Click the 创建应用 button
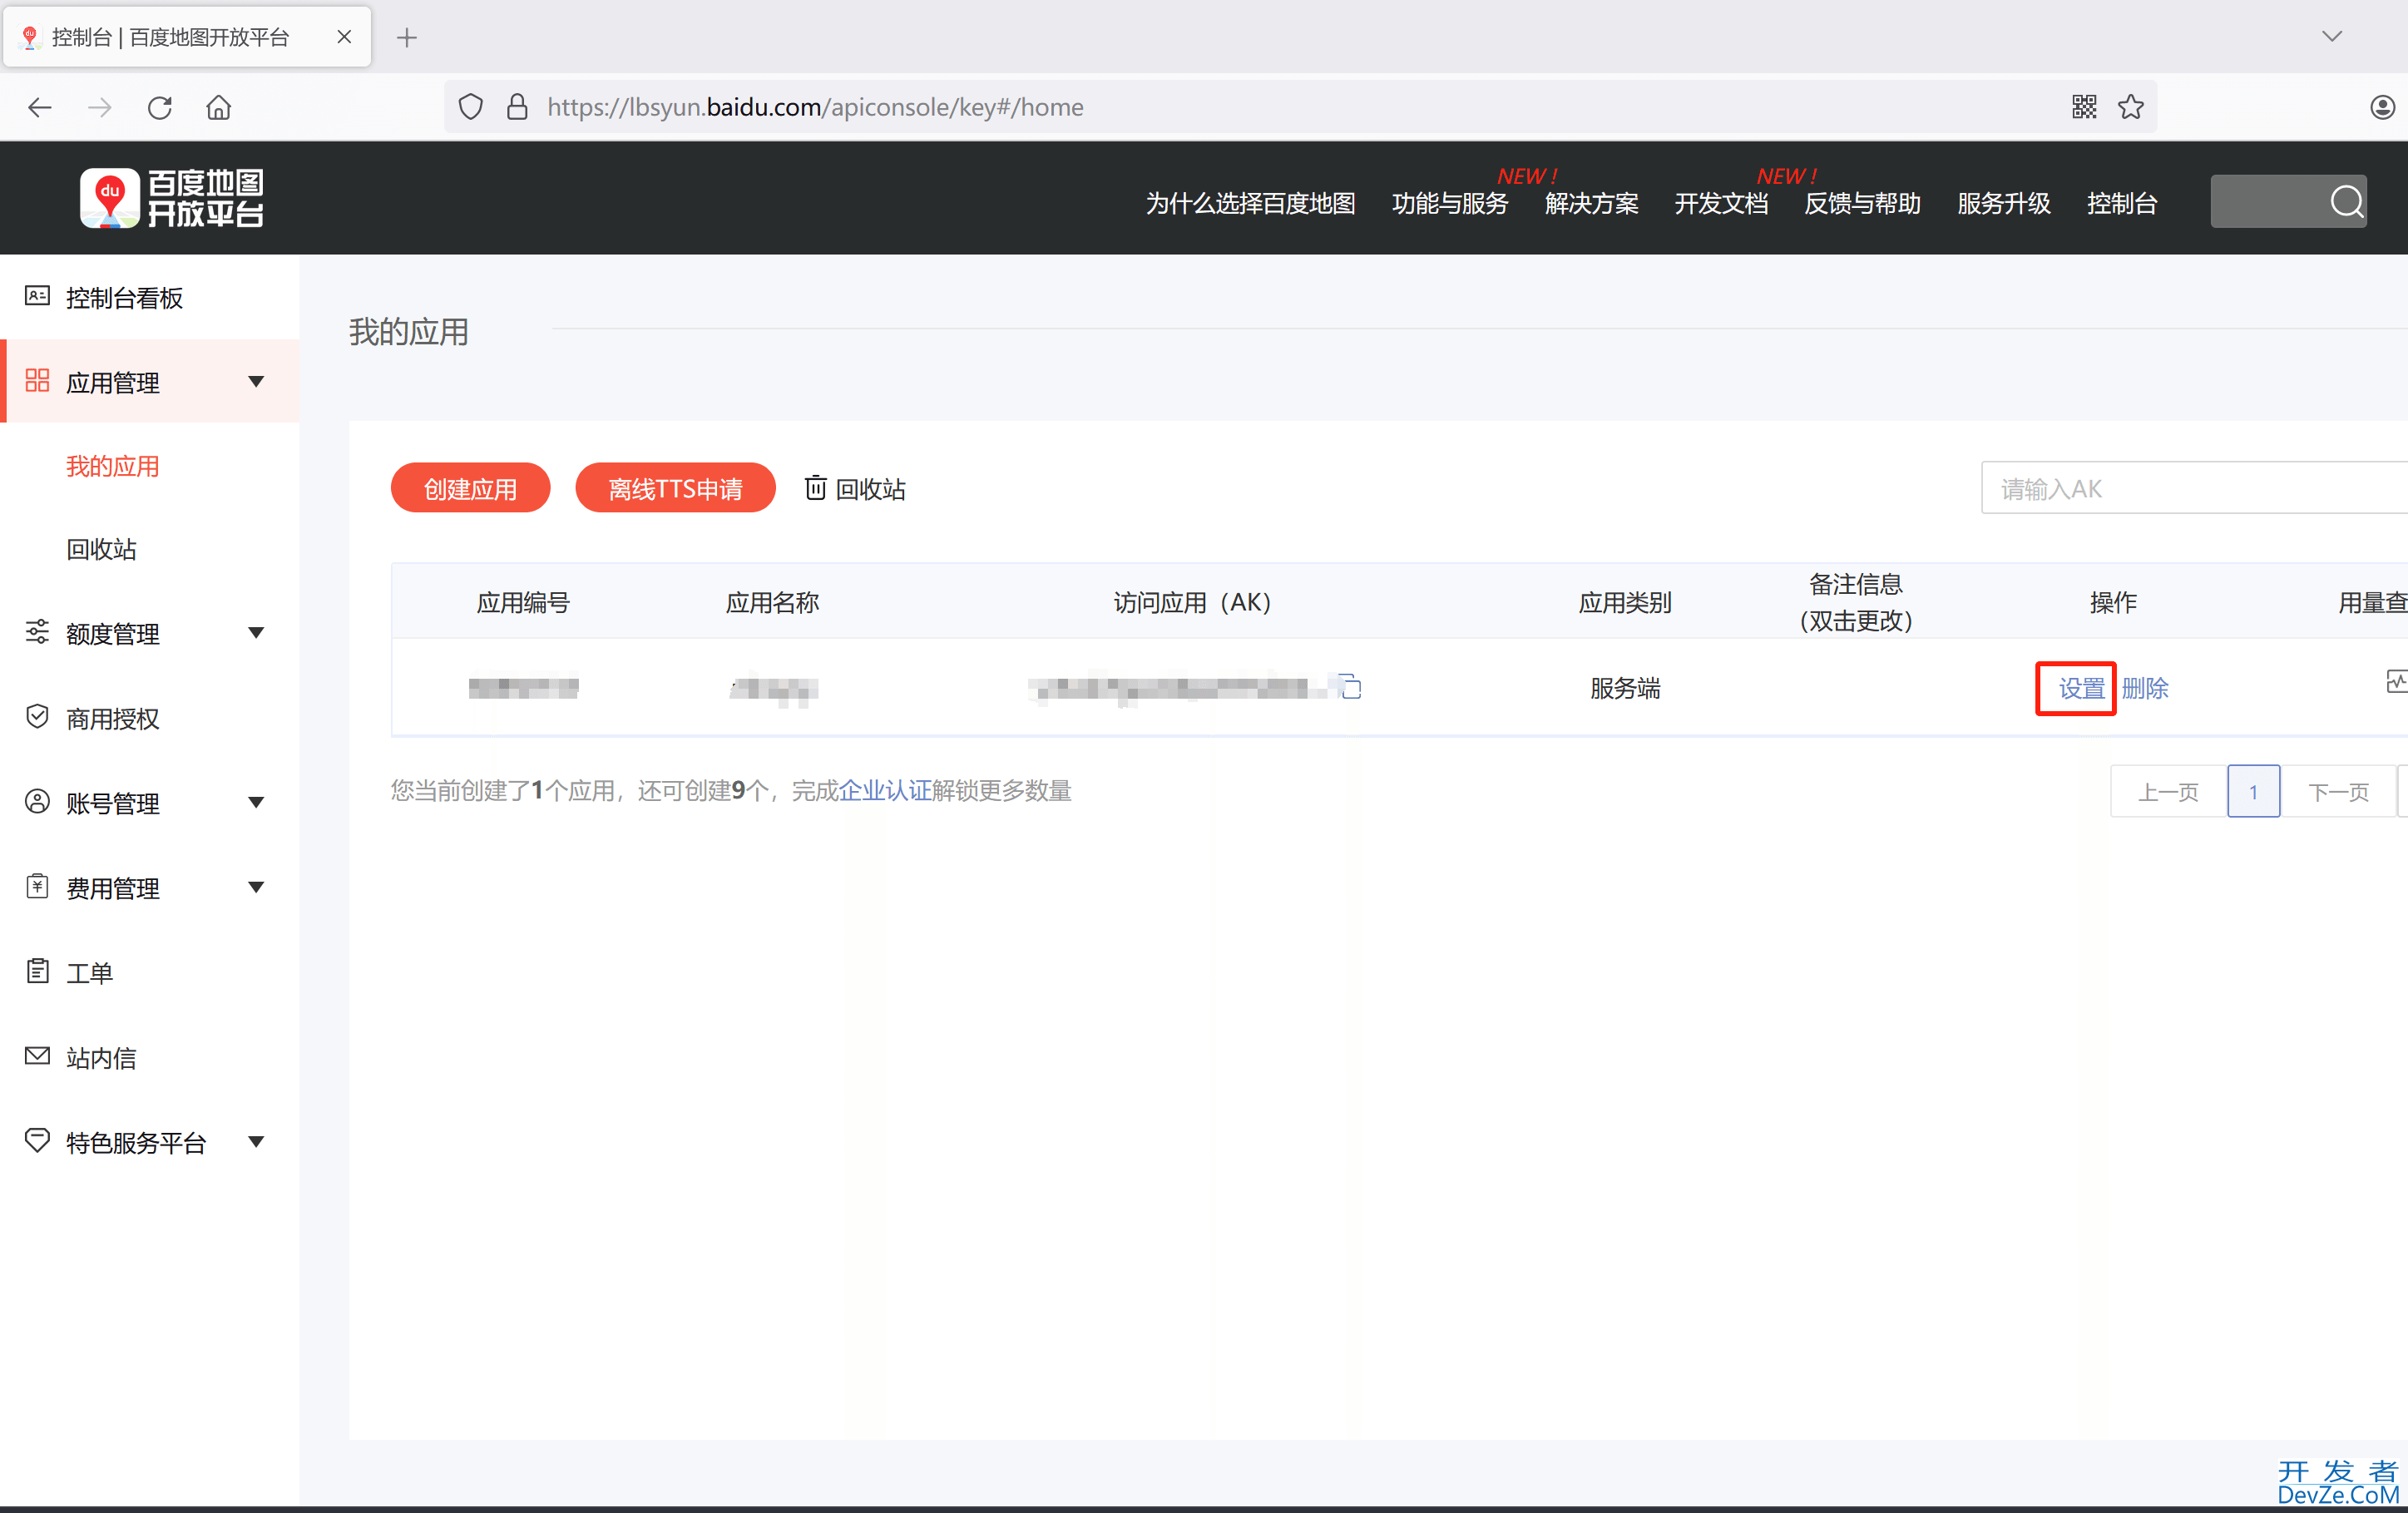 click(470, 488)
